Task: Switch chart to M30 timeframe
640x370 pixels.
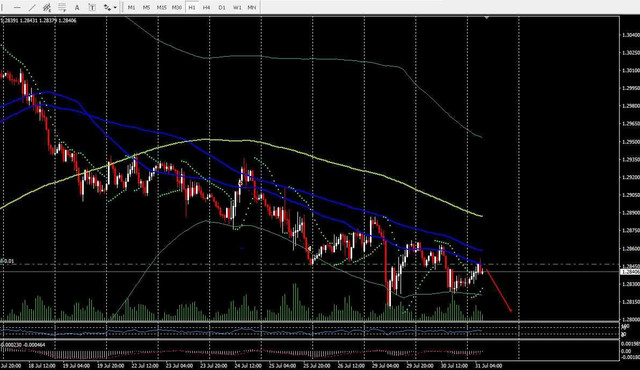Action: pos(177,7)
